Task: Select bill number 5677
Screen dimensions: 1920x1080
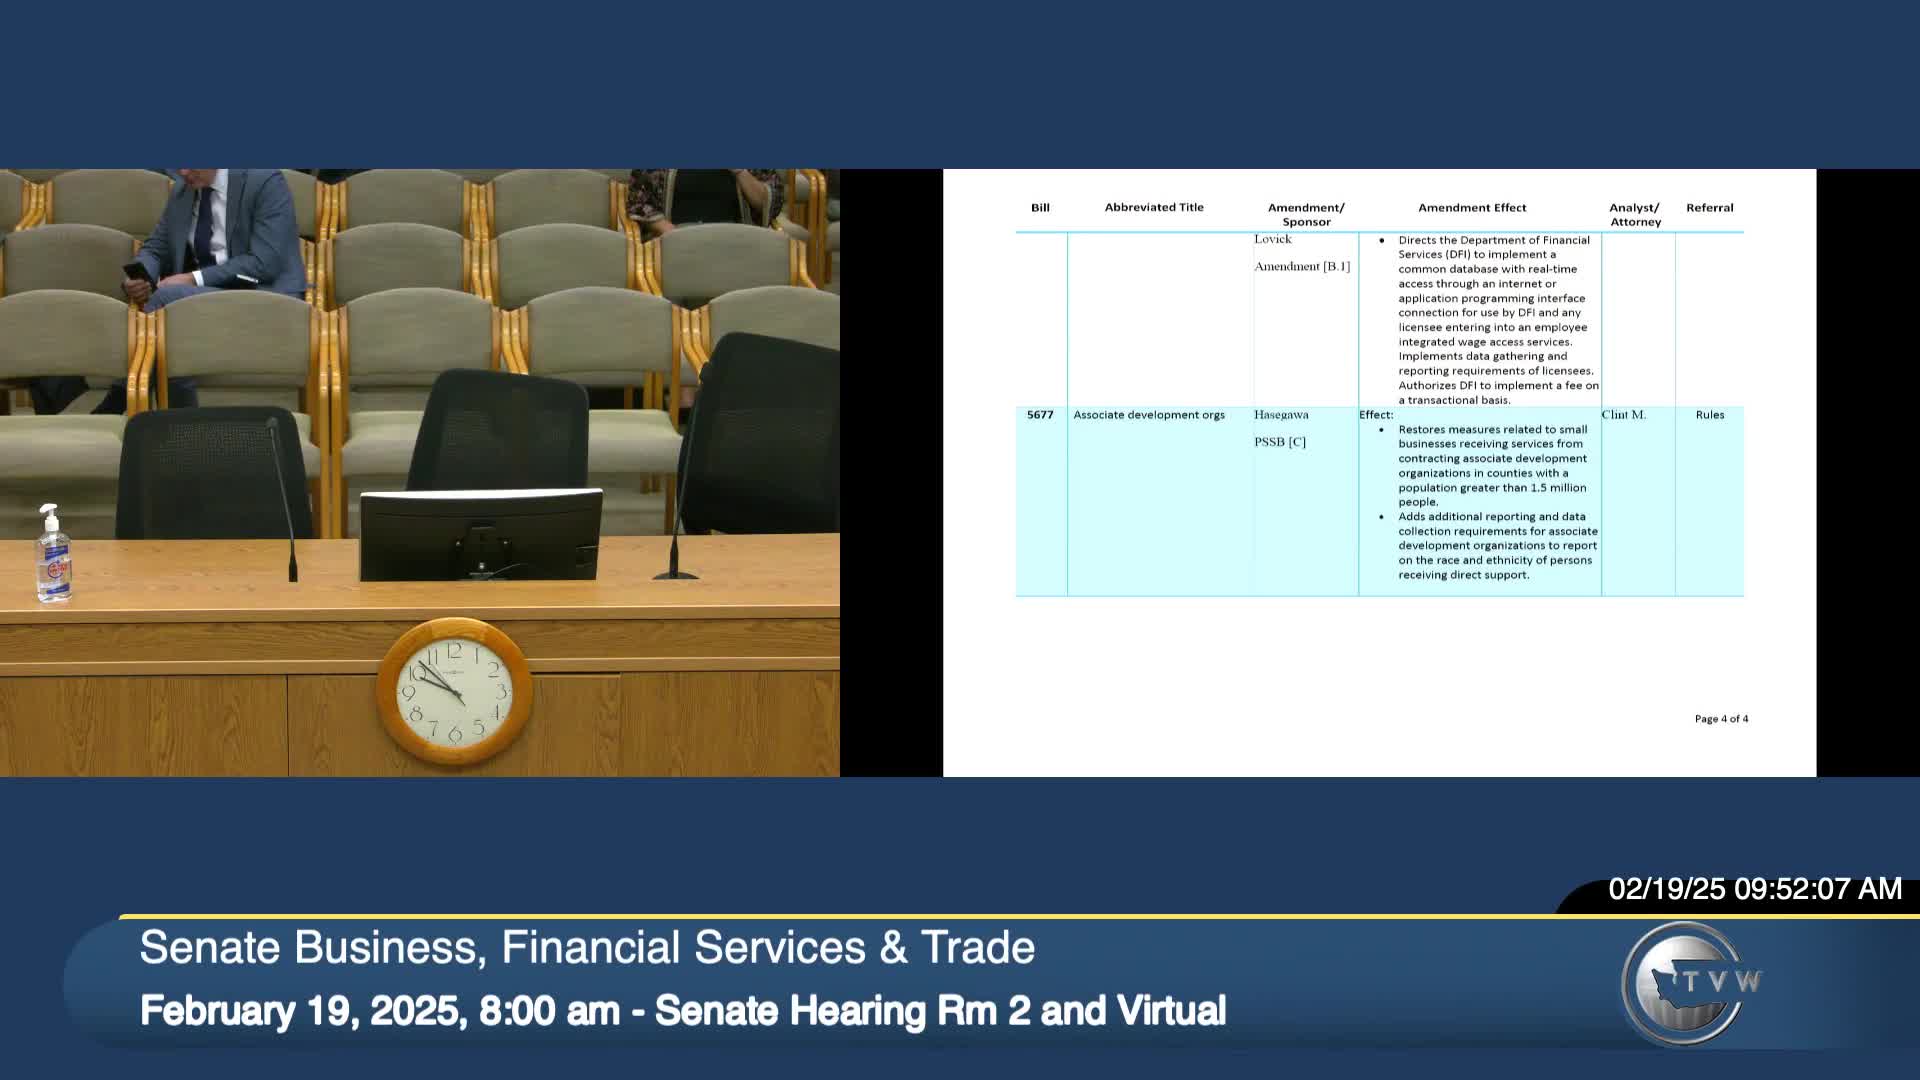Action: 1040,415
